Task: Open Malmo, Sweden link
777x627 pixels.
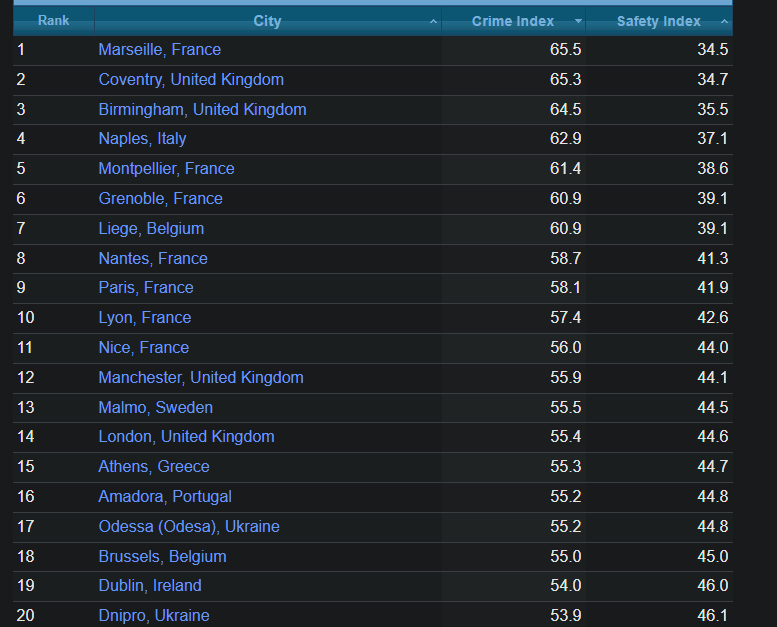Action: point(156,407)
